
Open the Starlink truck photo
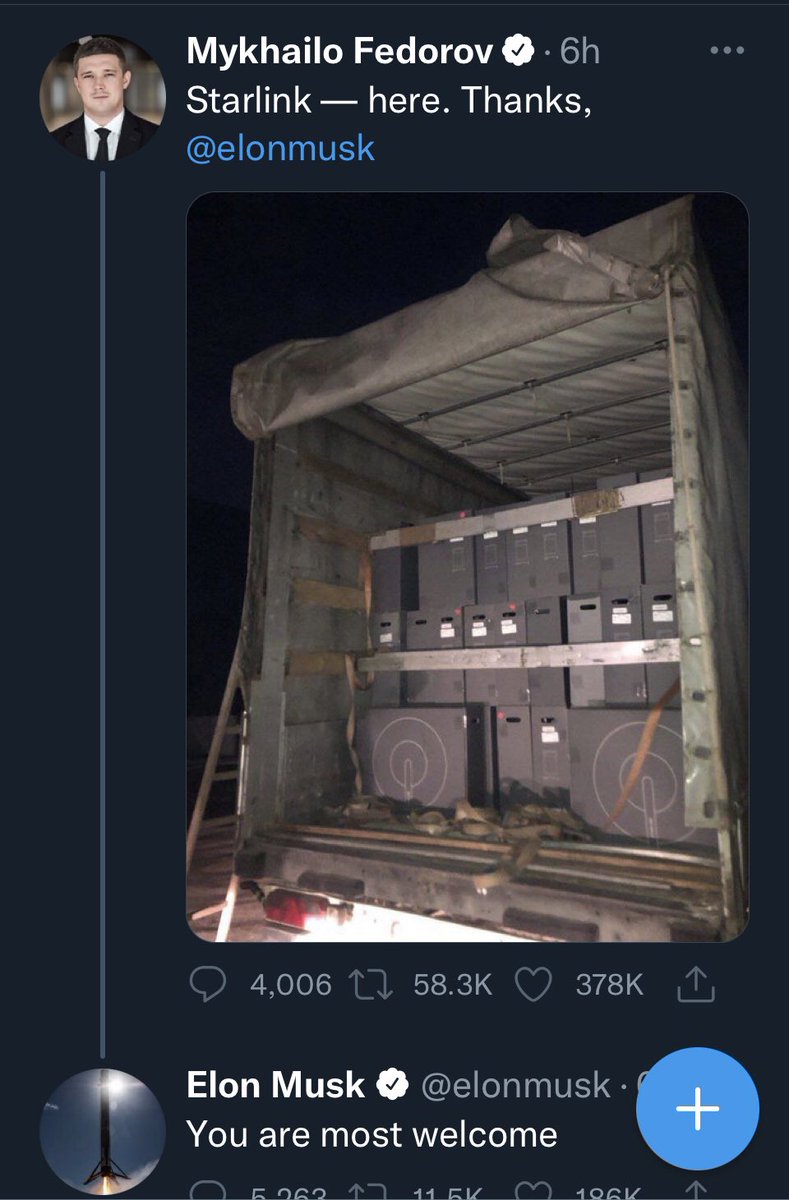pyautogui.click(x=467, y=567)
